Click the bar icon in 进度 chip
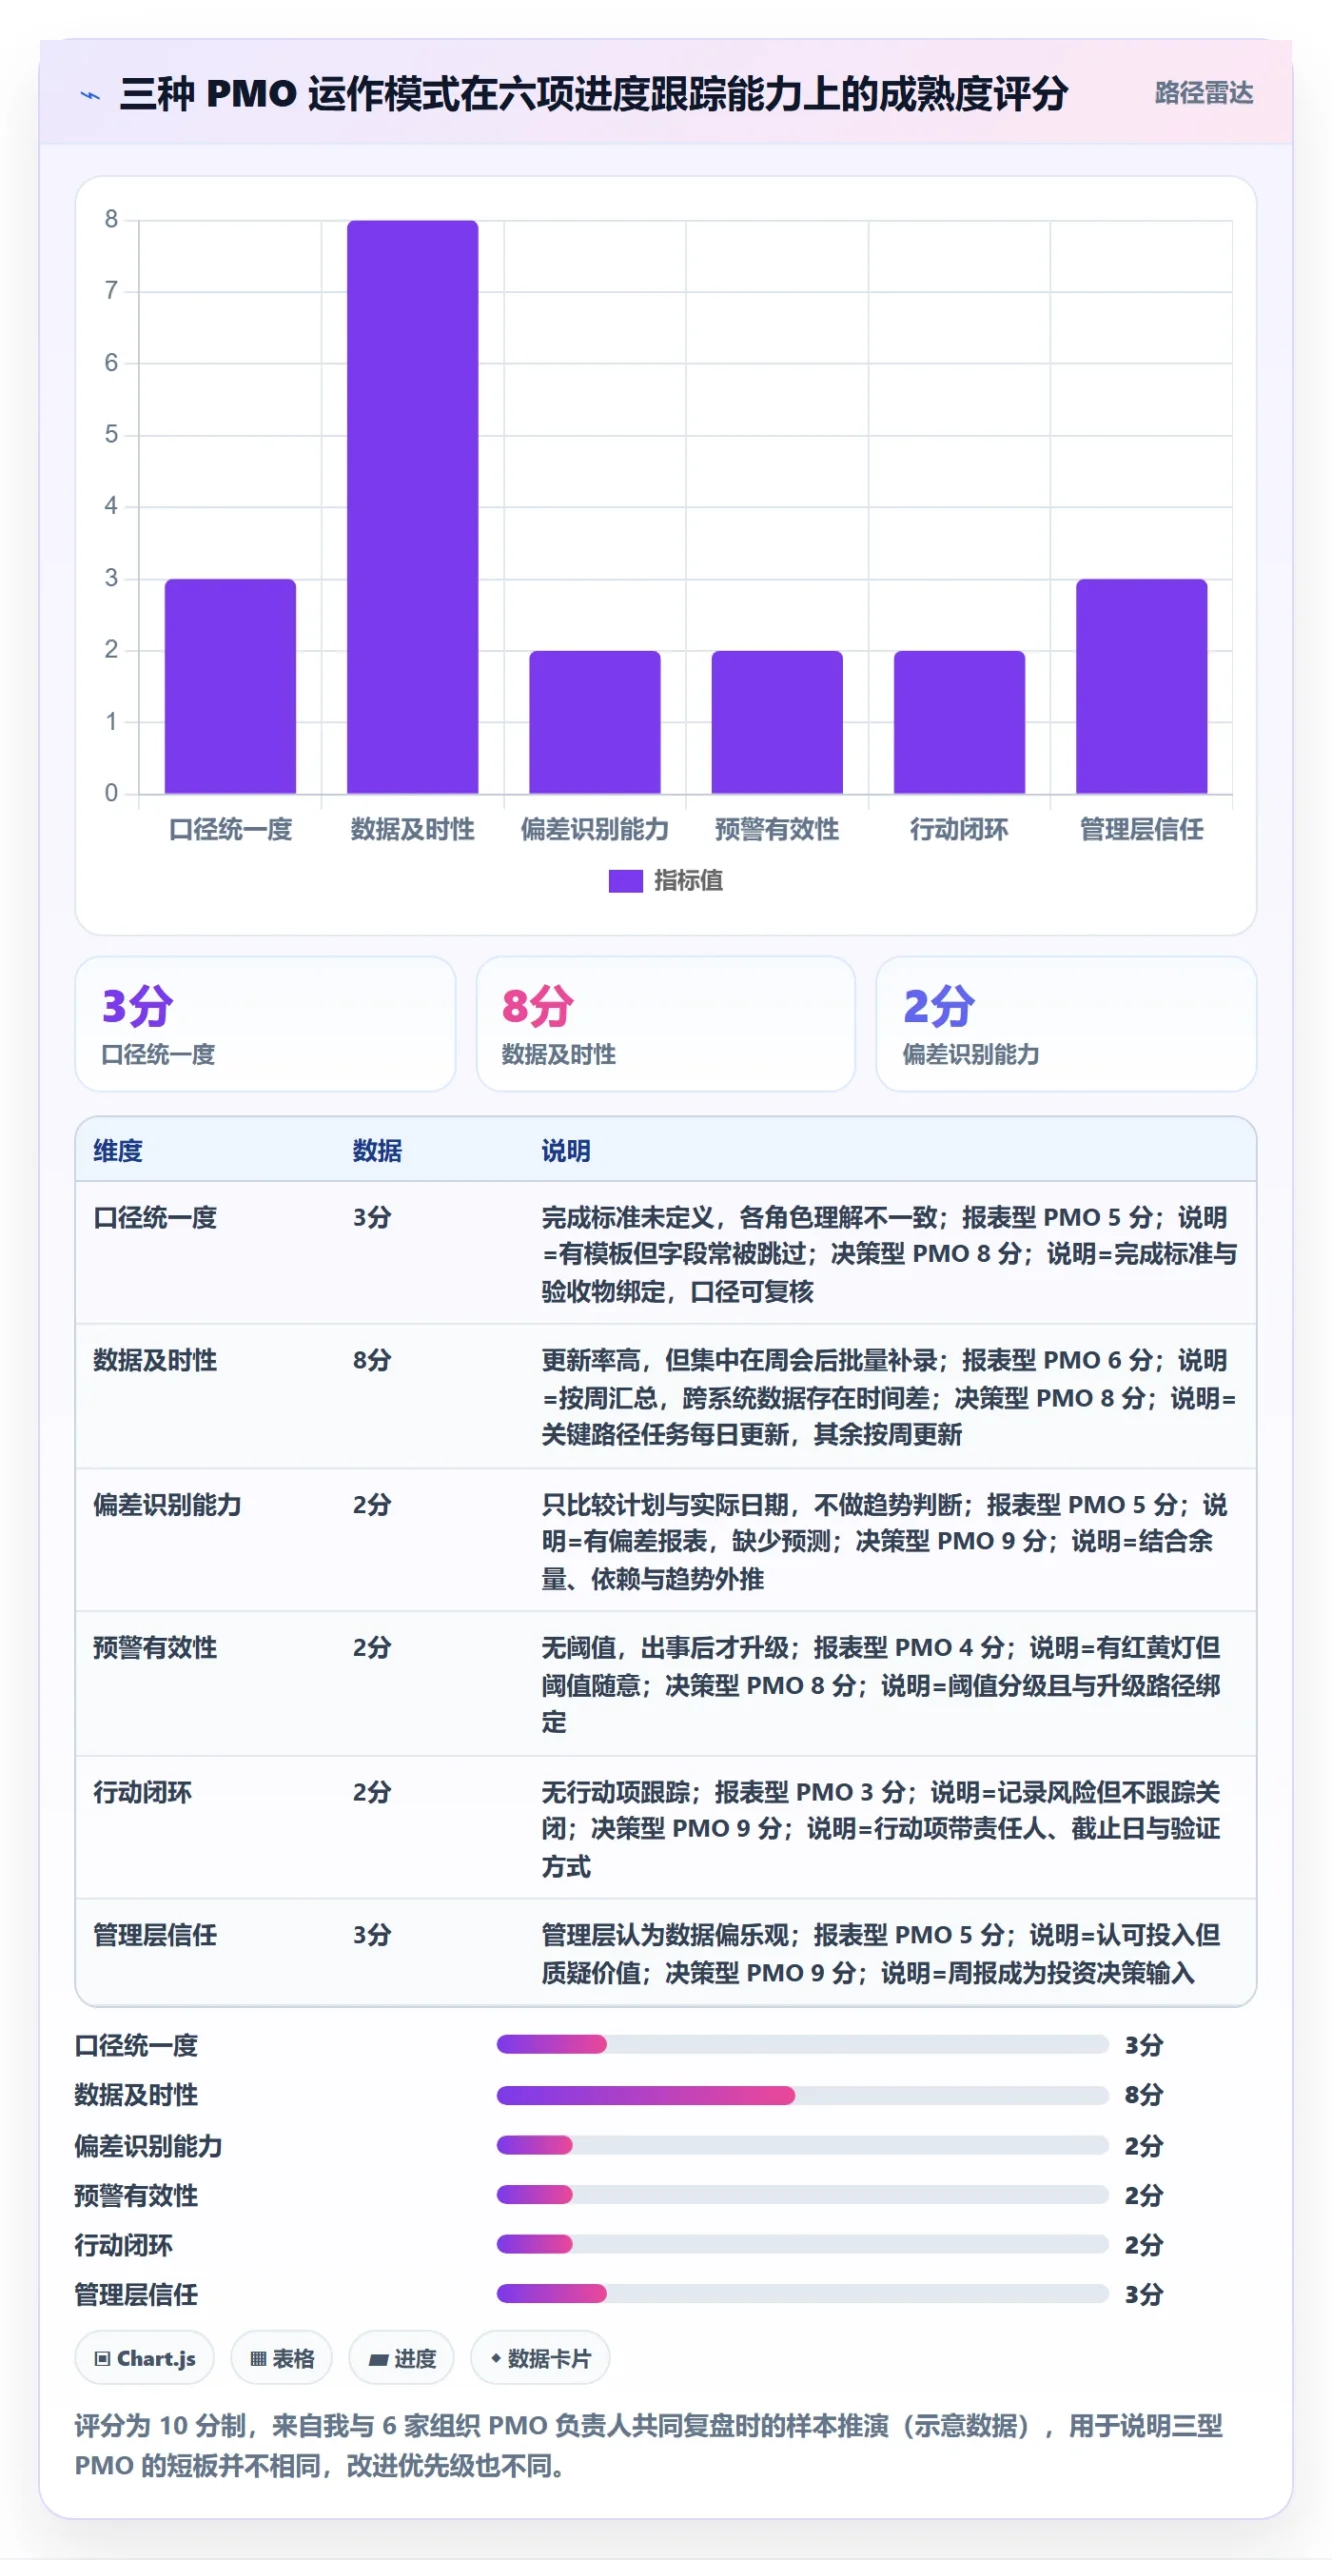Viewport: 1332px width, 2560px height. pyautogui.click(x=378, y=2359)
